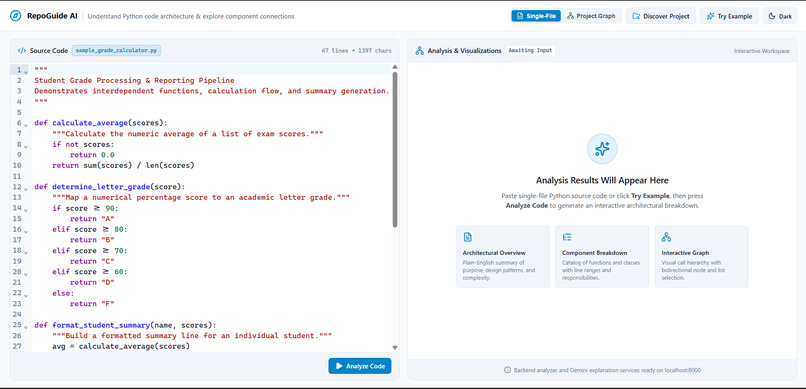This screenshot has width=806, height=389.
Task: Click the Component Breakdown list icon
Action: [x=567, y=237]
